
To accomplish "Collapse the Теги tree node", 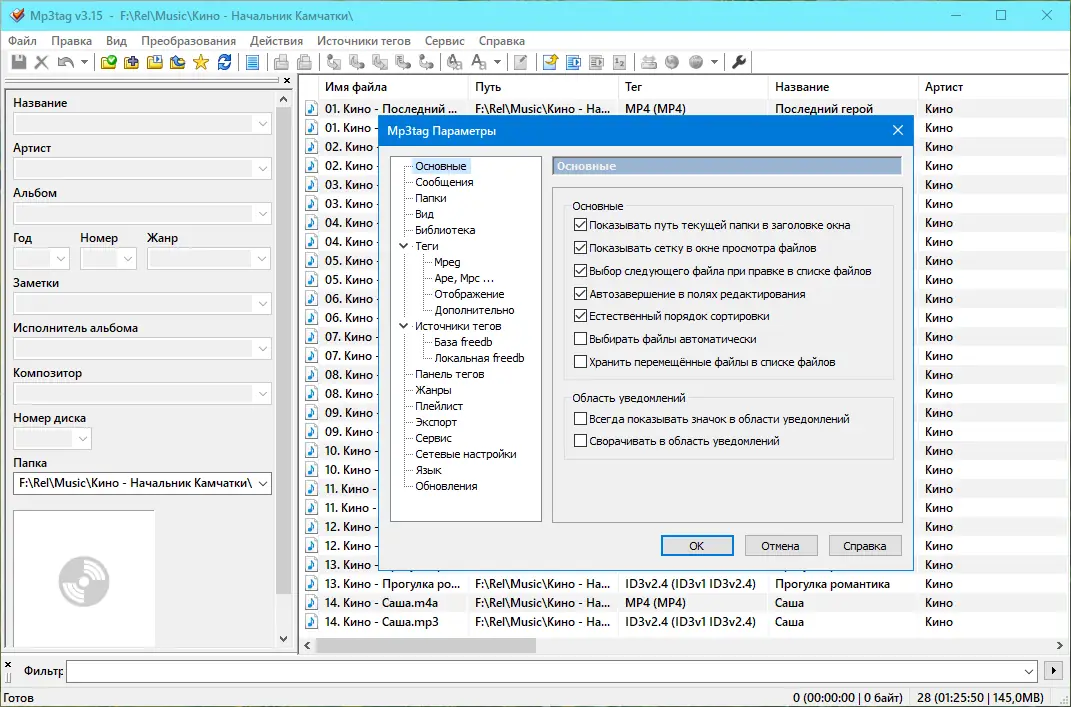I will tap(404, 246).
